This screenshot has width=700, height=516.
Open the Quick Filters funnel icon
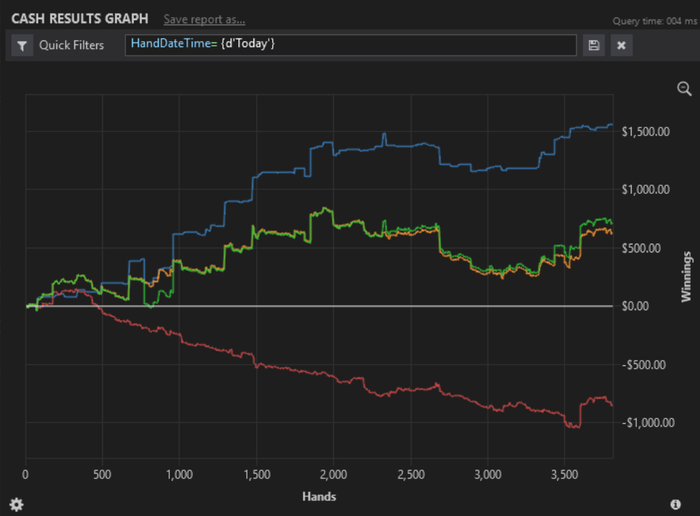pyautogui.click(x=22, y=46)
